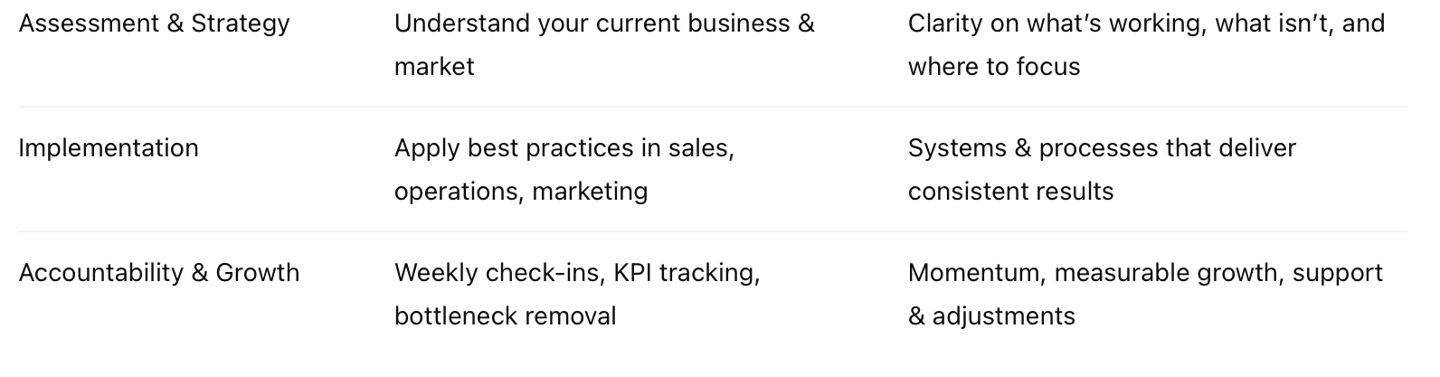Screen dimensions: 1440x377
Task: Select the 'Assessment & Strategy' row heading
Action: (x=154, y=24)
